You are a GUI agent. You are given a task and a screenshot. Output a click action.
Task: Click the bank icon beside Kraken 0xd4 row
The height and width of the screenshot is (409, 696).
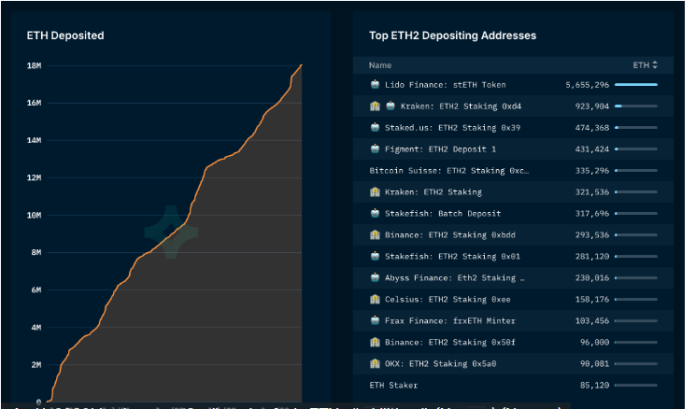coord(375,106)
